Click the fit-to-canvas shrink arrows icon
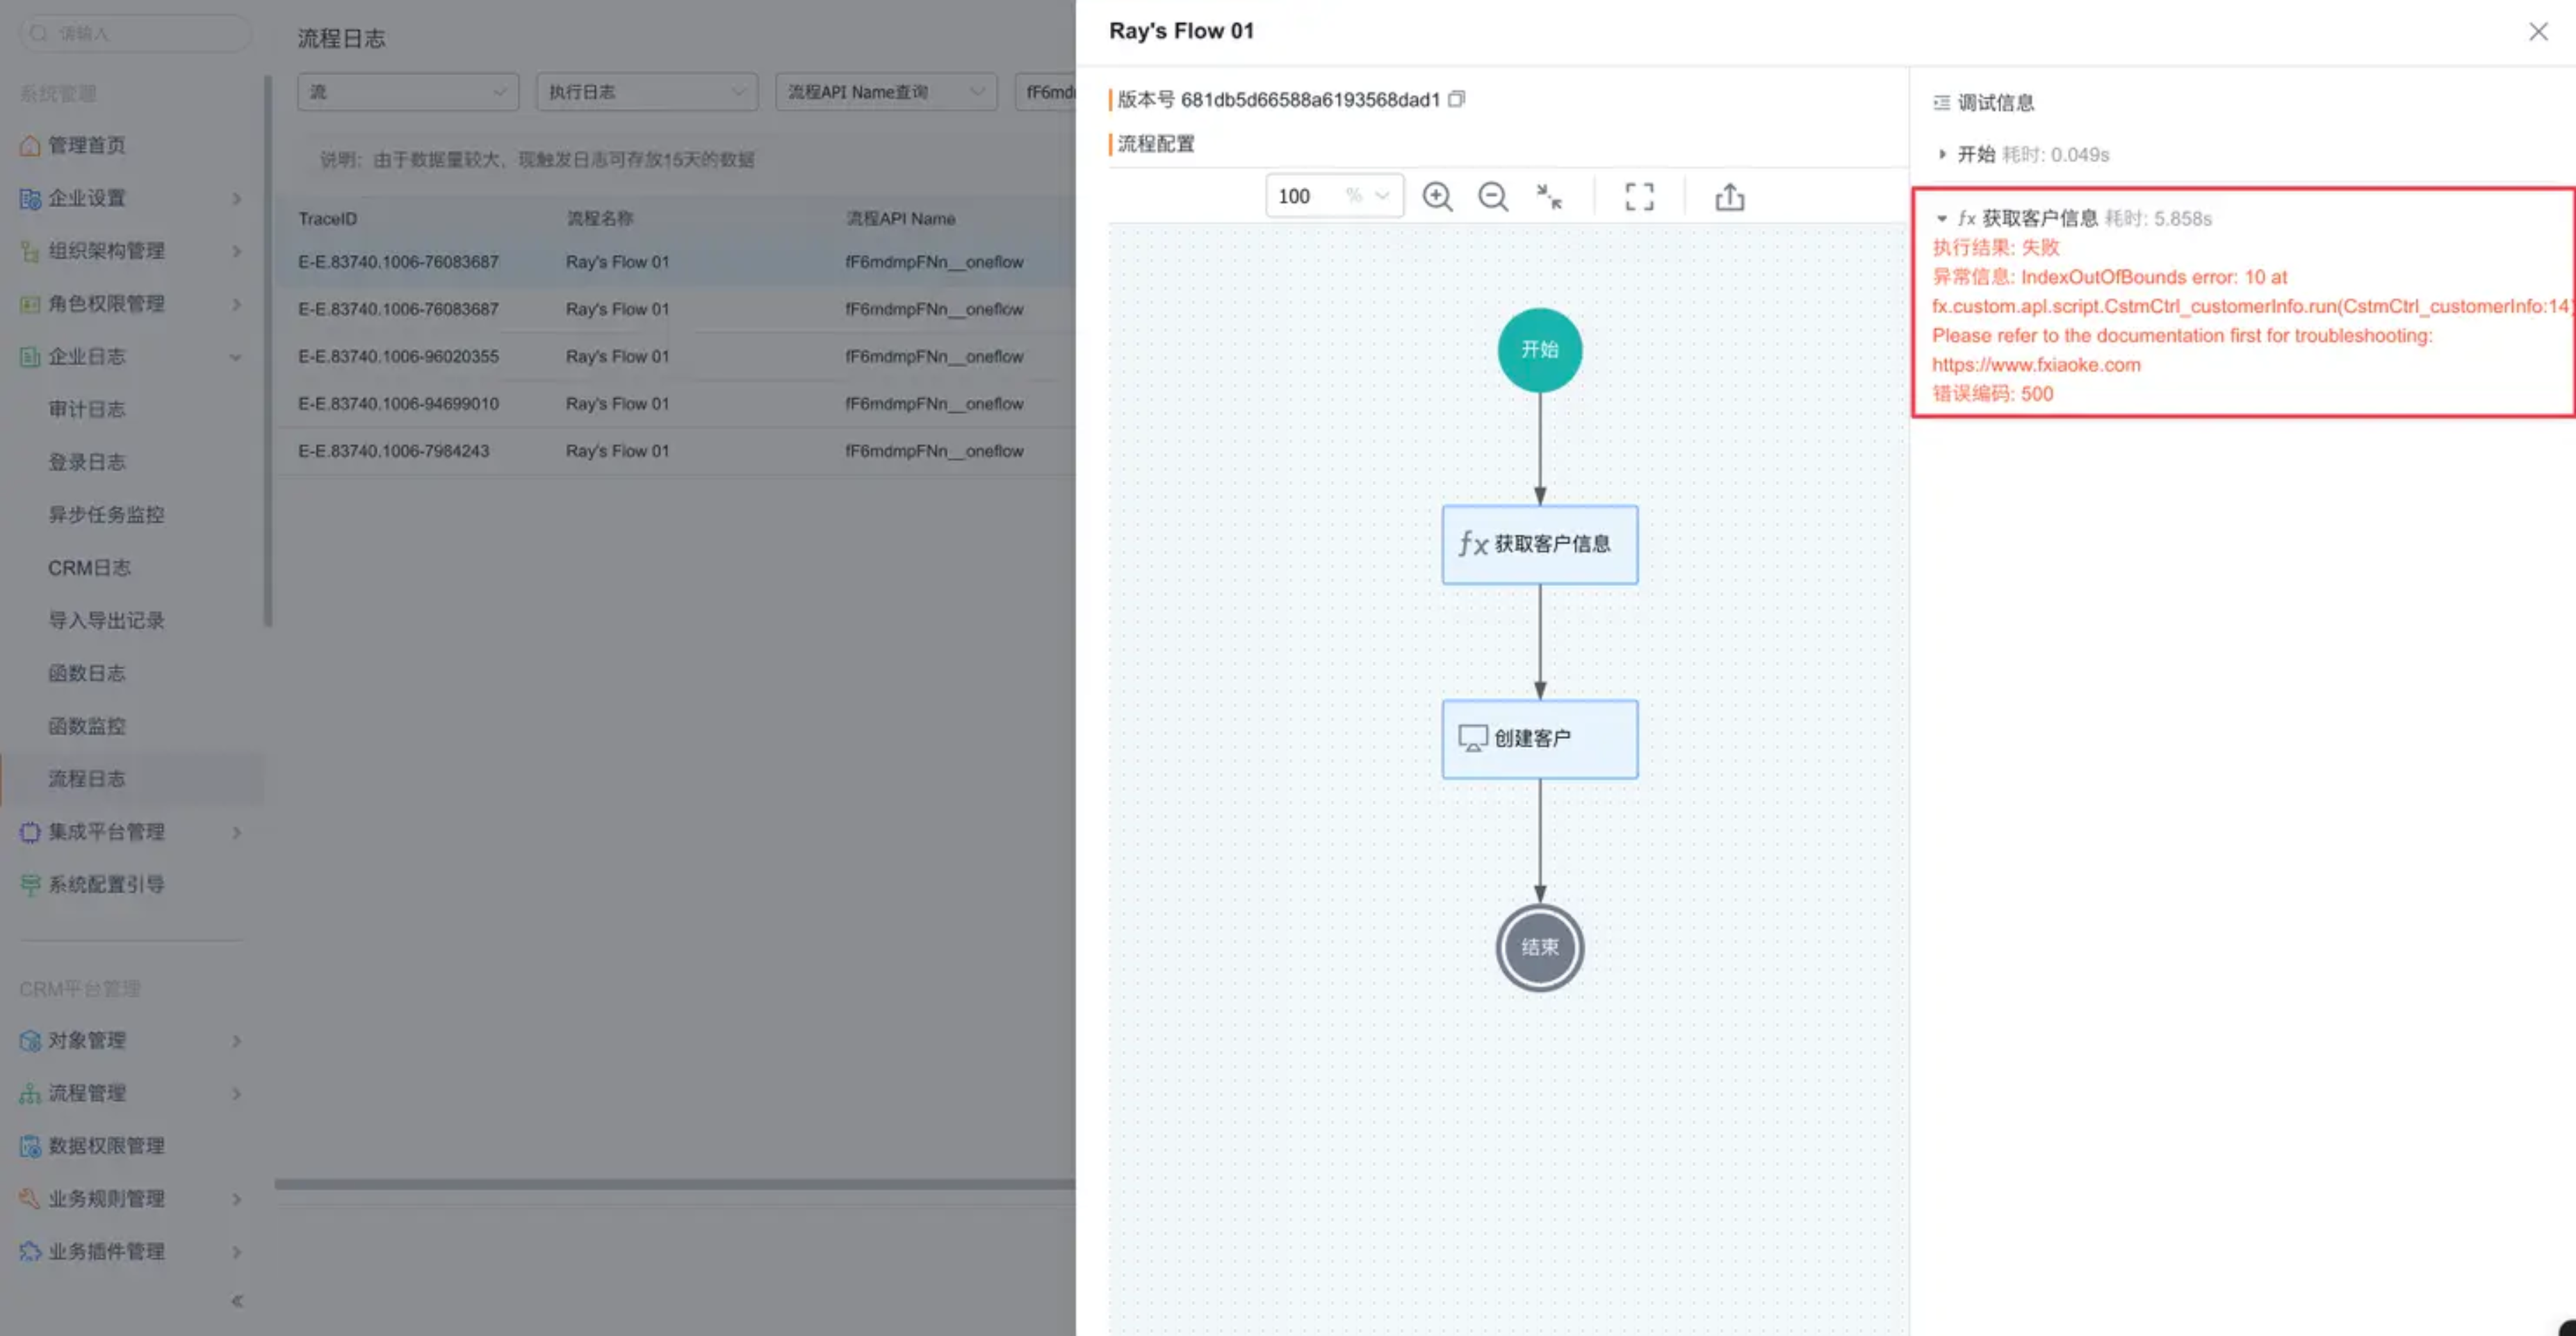The width and height of the screenshot is (2576, 1336). 1549,197
